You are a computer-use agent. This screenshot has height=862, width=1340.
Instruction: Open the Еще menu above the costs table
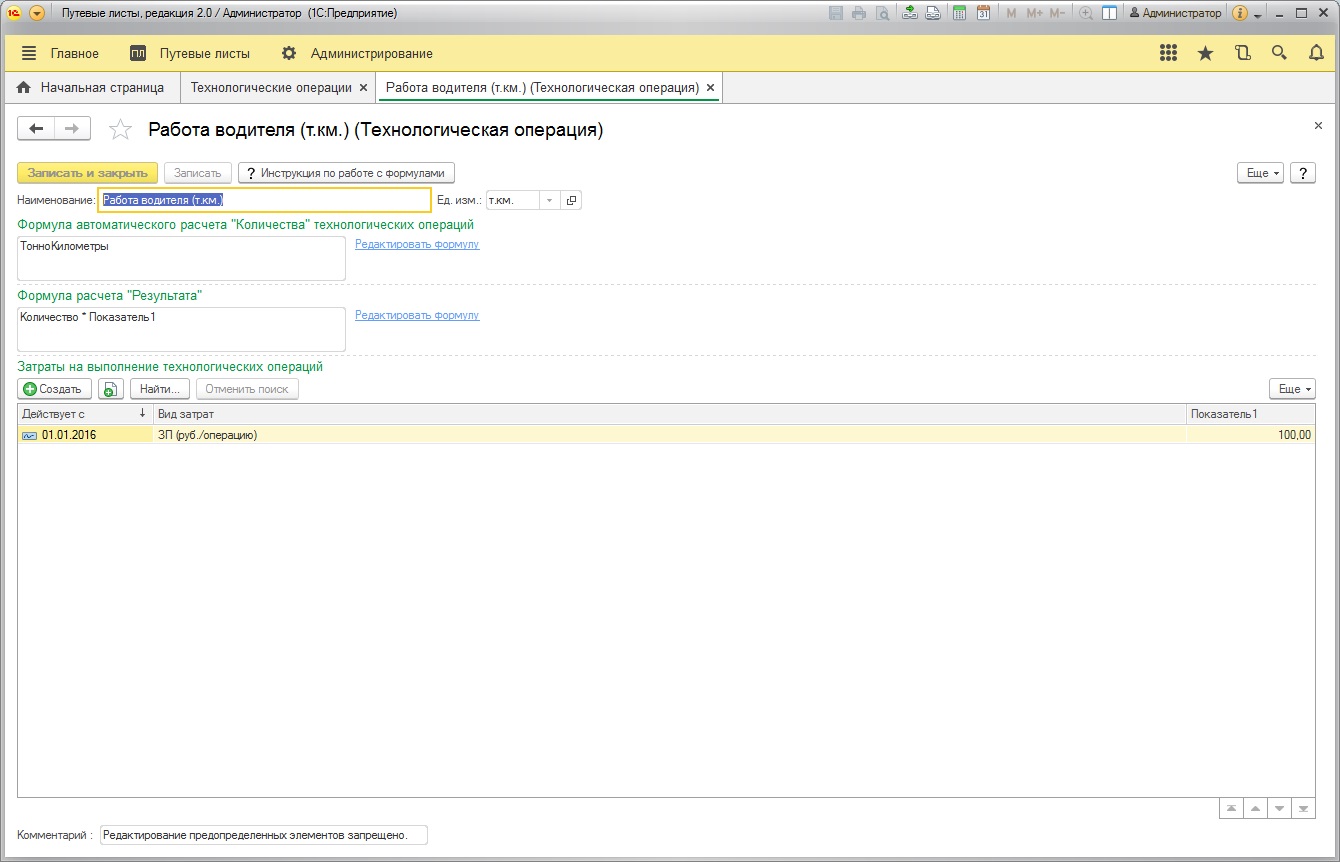coord(1292,389)
